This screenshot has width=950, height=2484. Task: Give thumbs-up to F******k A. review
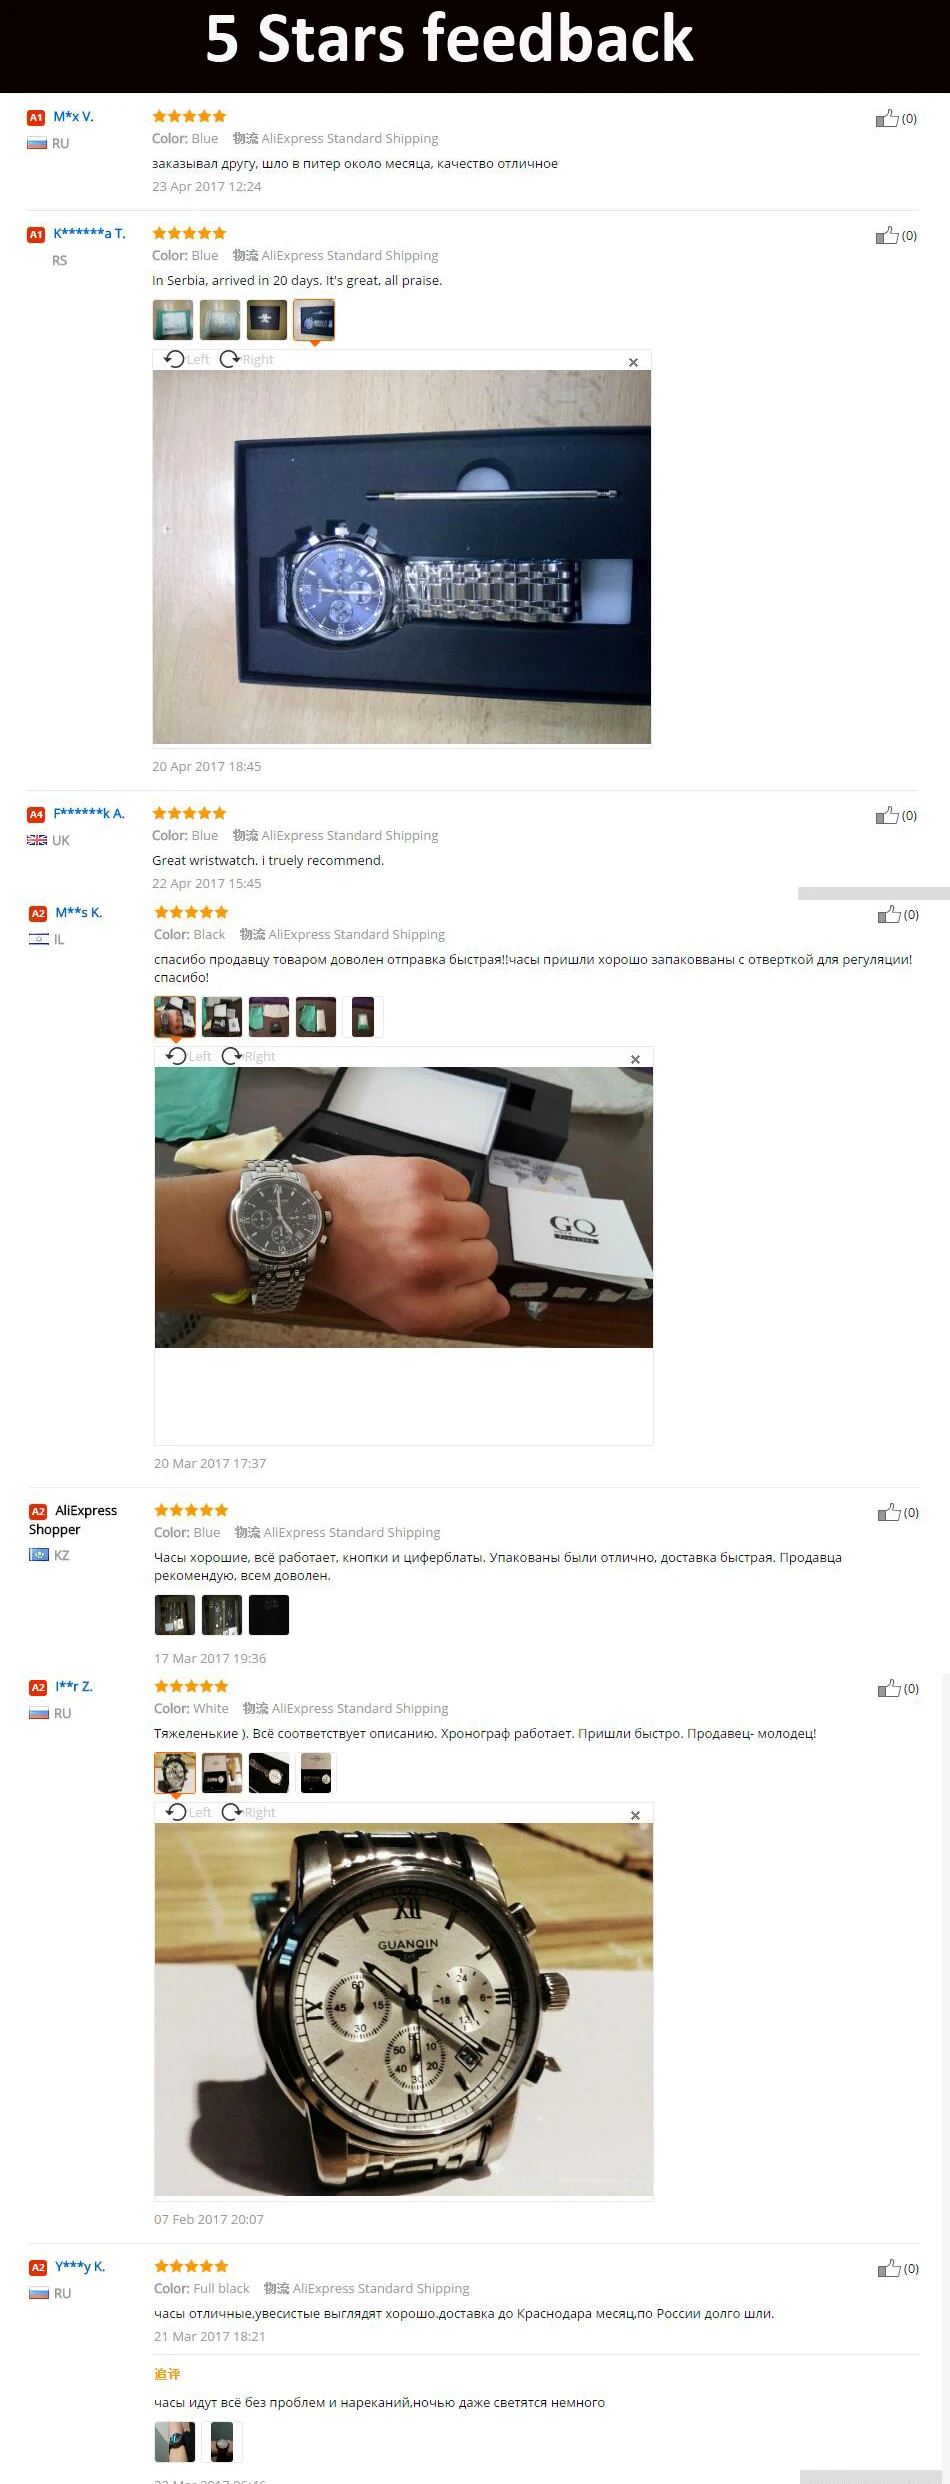point(887,816)
